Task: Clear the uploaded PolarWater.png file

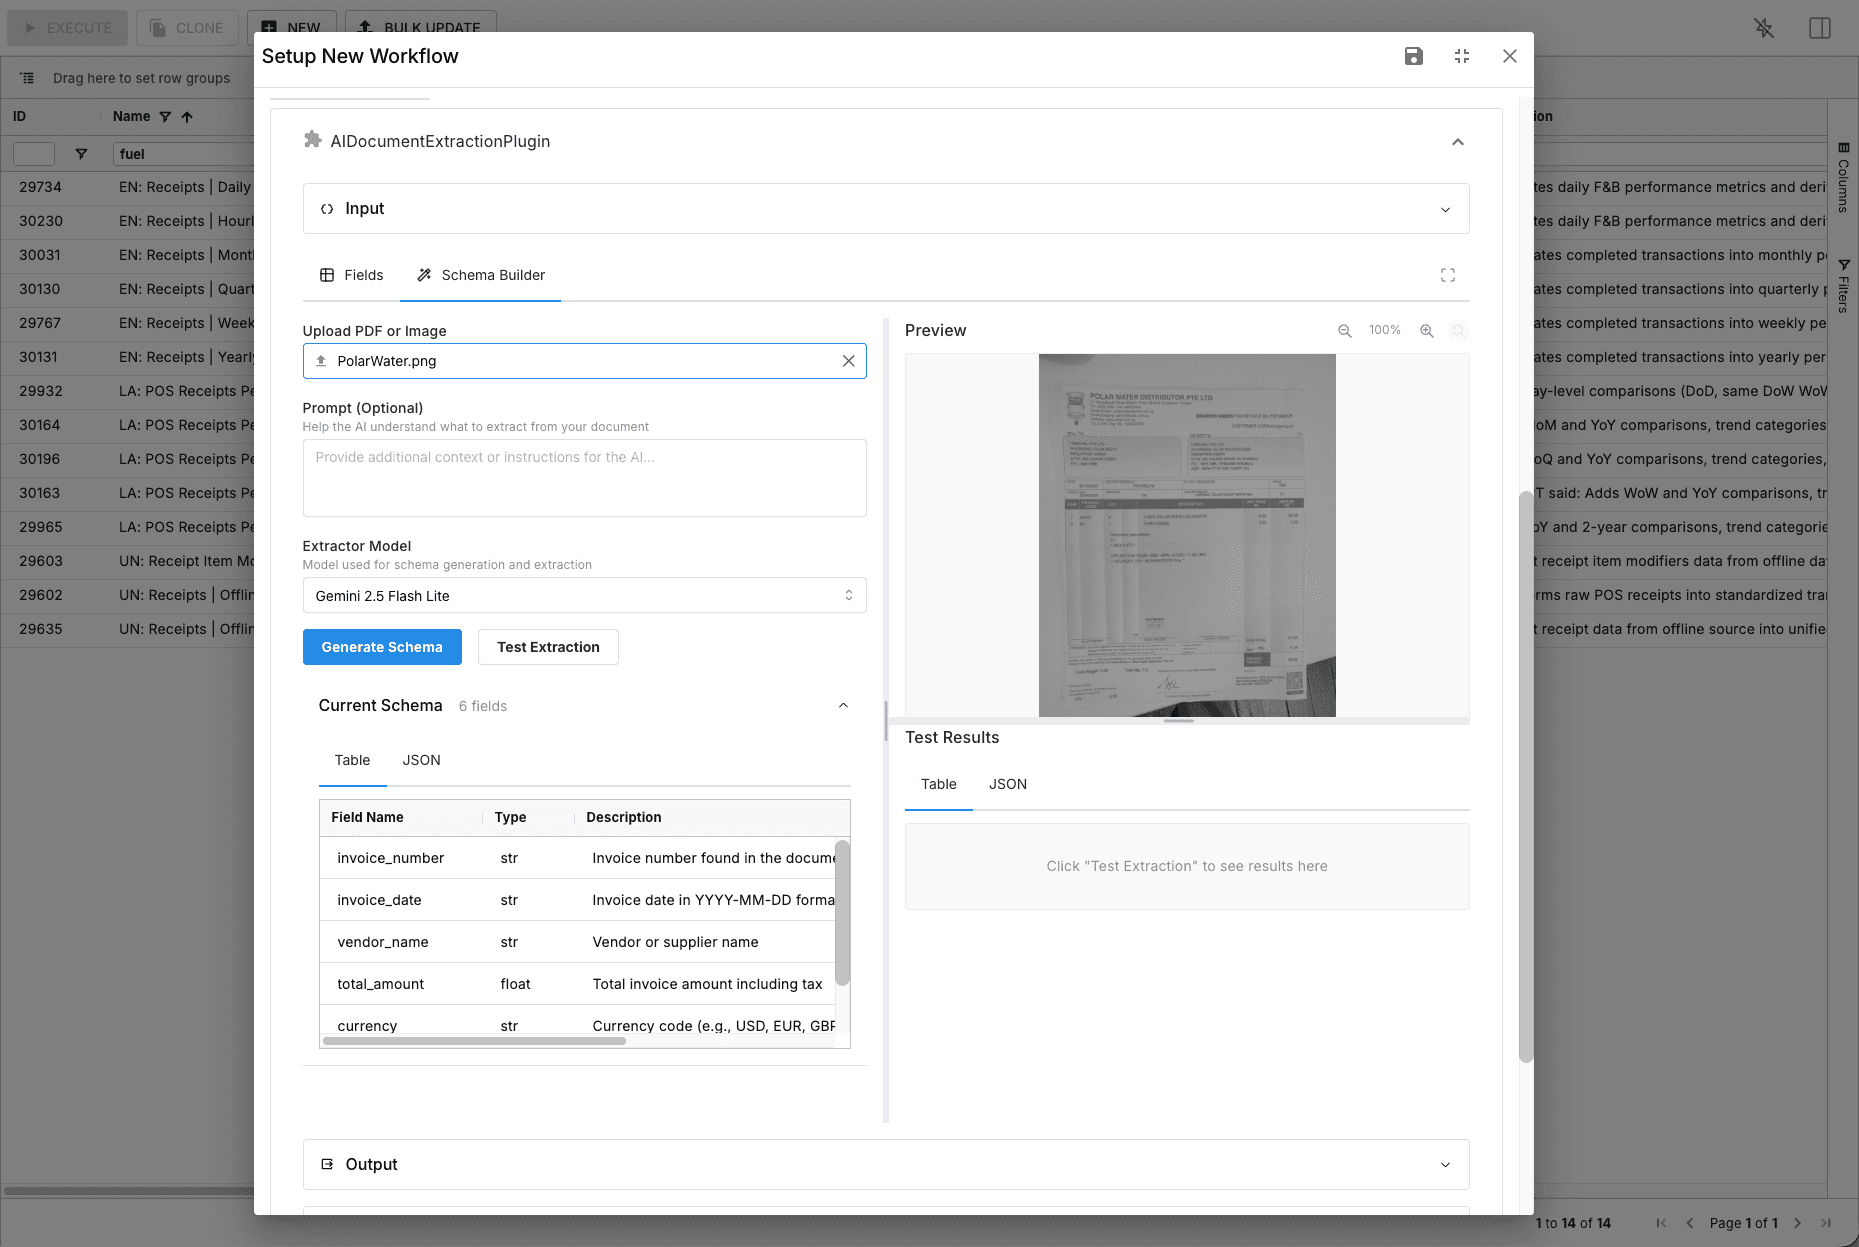Action: [848, 361]
